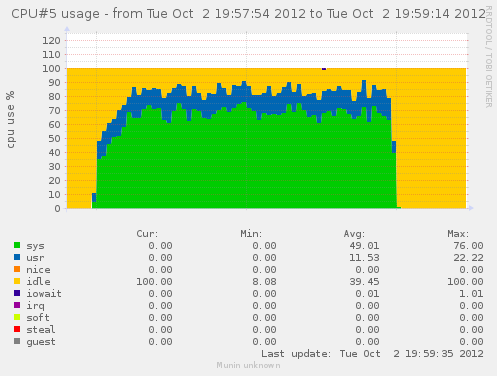Click the Cur column header
The height and width of the screenshot is (376, 497).
pyautogui.click(x=147, y=234)
